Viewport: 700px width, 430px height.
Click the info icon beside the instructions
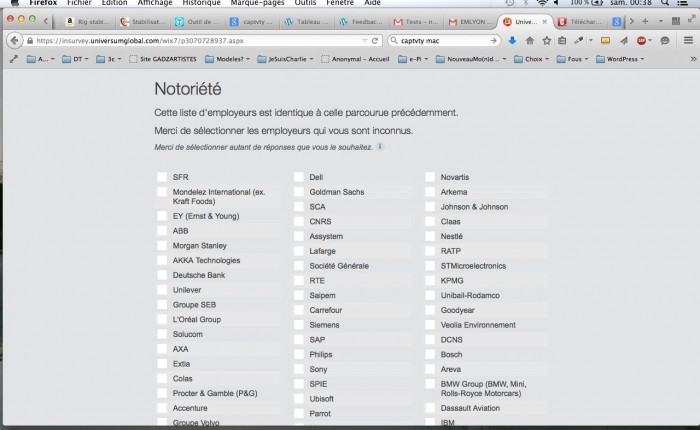pyautogui.click(x=380, y=146)
